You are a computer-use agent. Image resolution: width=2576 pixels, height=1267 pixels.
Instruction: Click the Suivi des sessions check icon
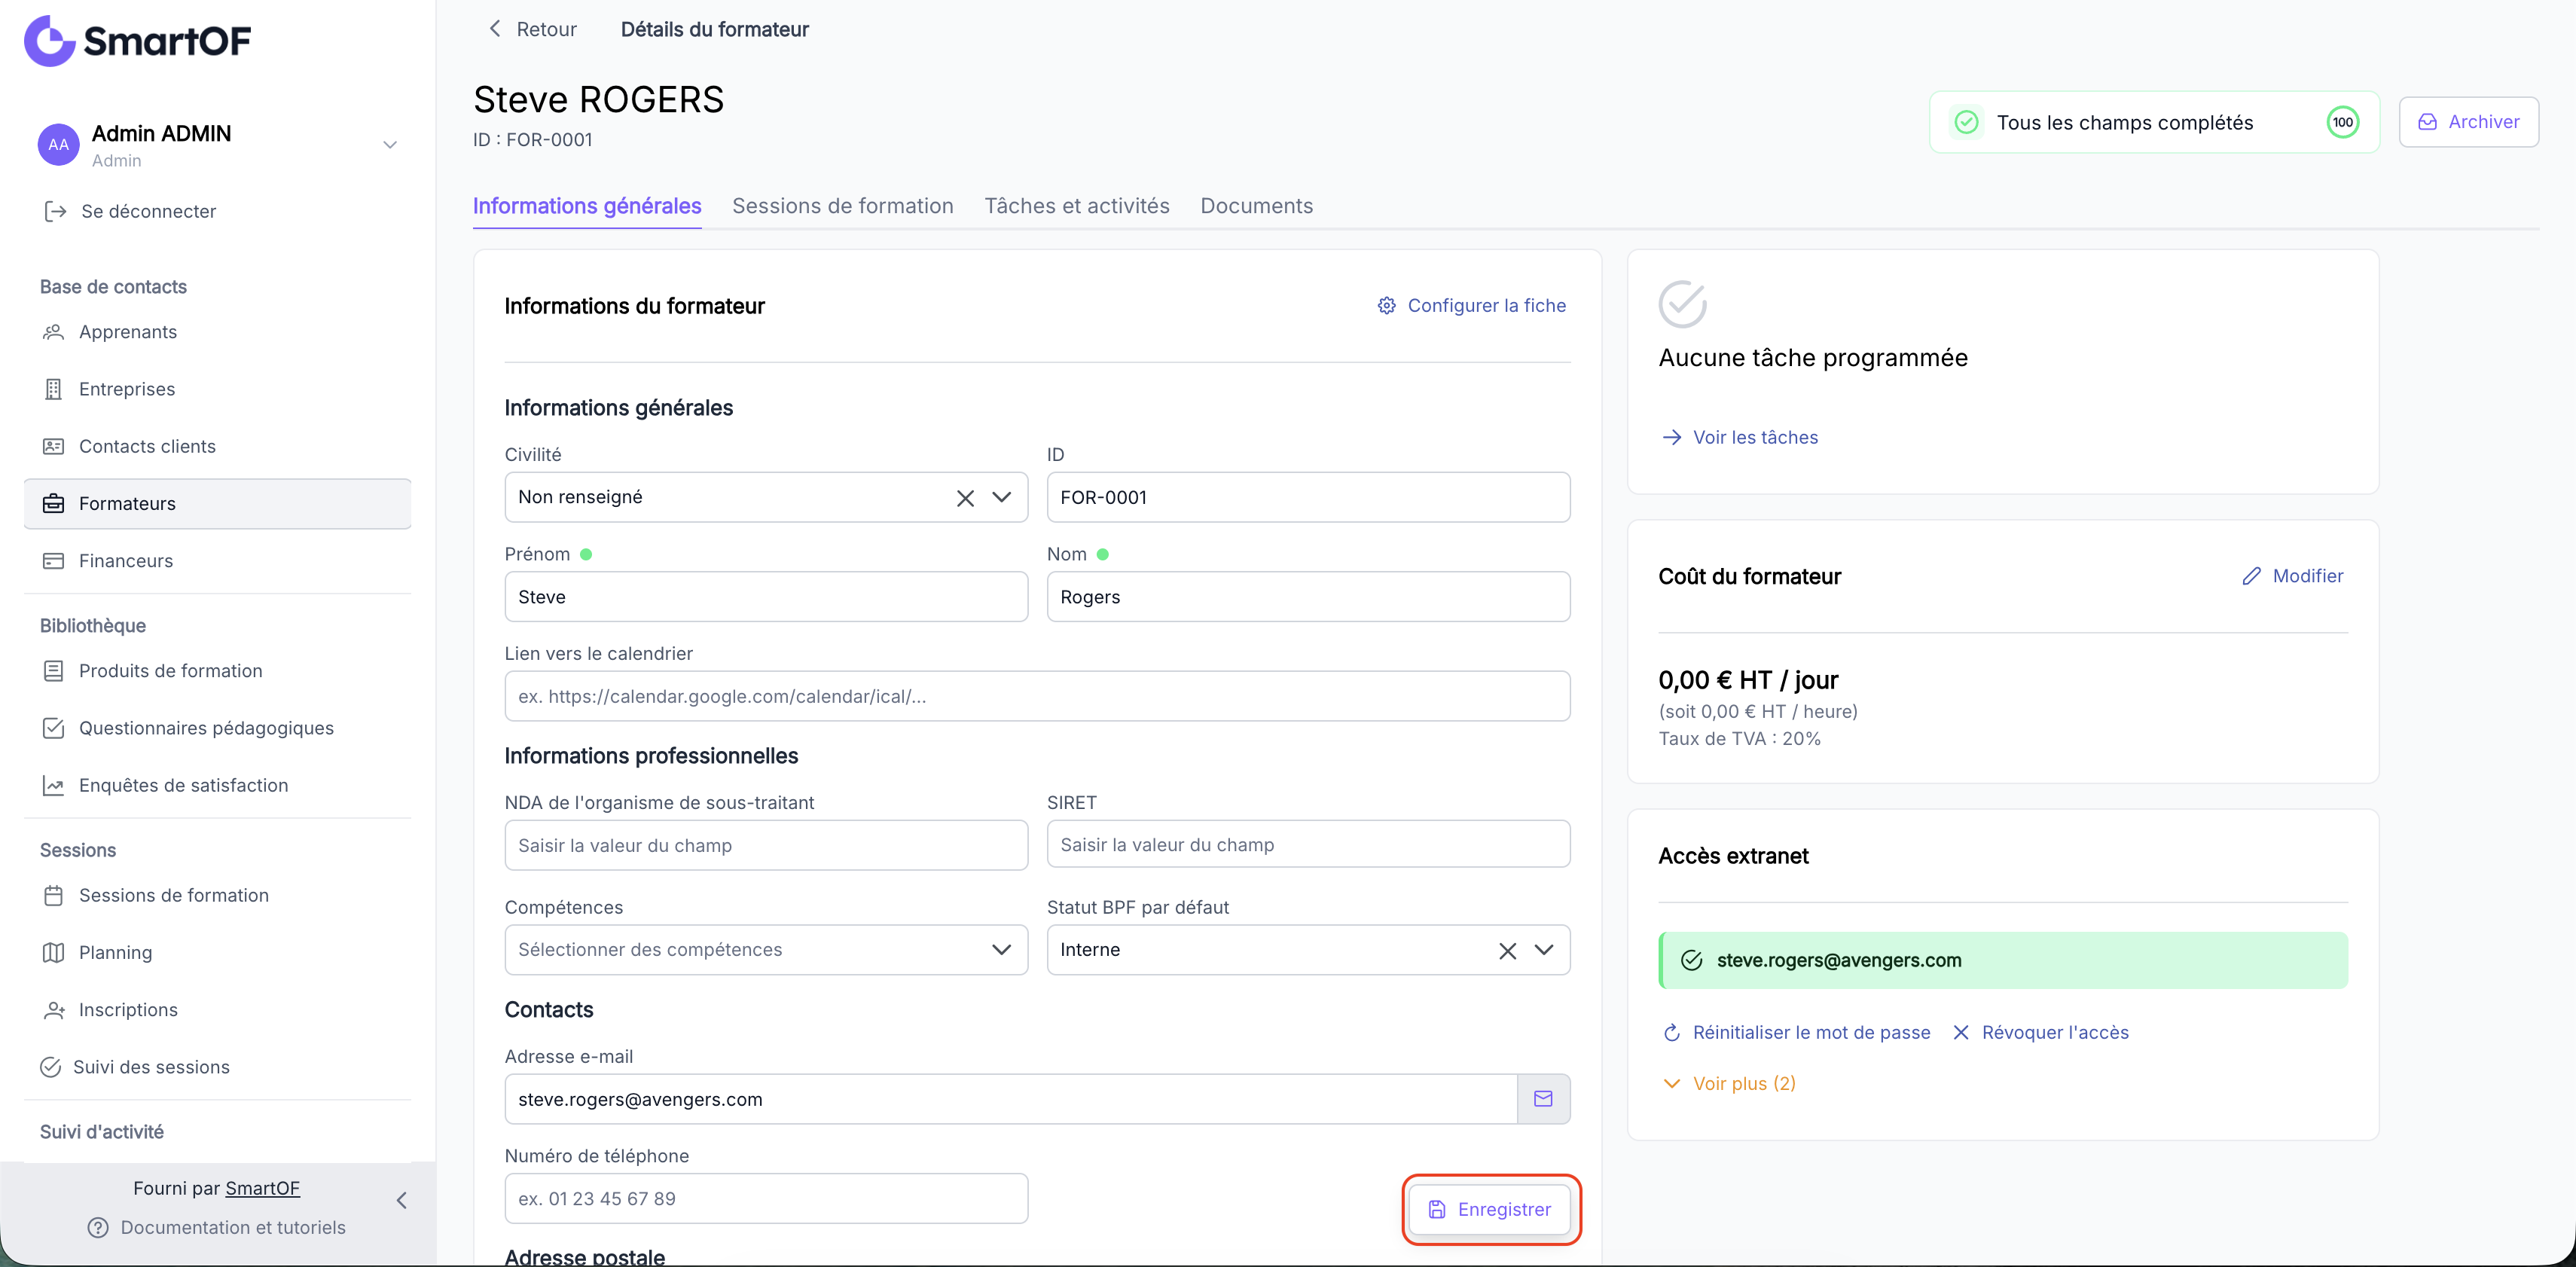(x=51, y=1067)
